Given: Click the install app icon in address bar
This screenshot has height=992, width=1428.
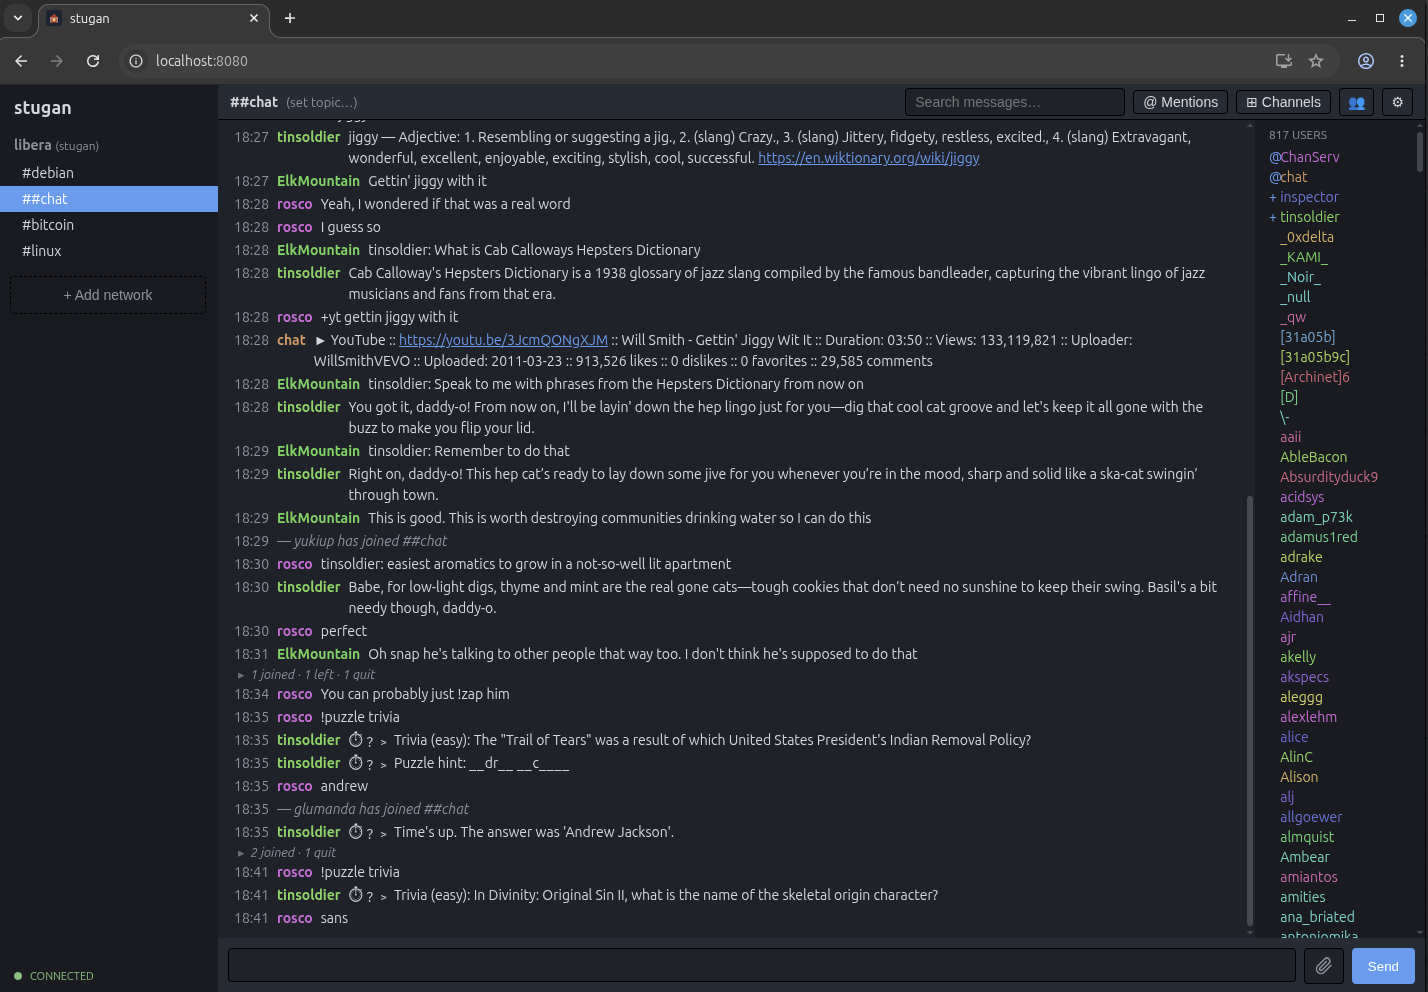Looking at the screenshot, I should point(1284,61).
